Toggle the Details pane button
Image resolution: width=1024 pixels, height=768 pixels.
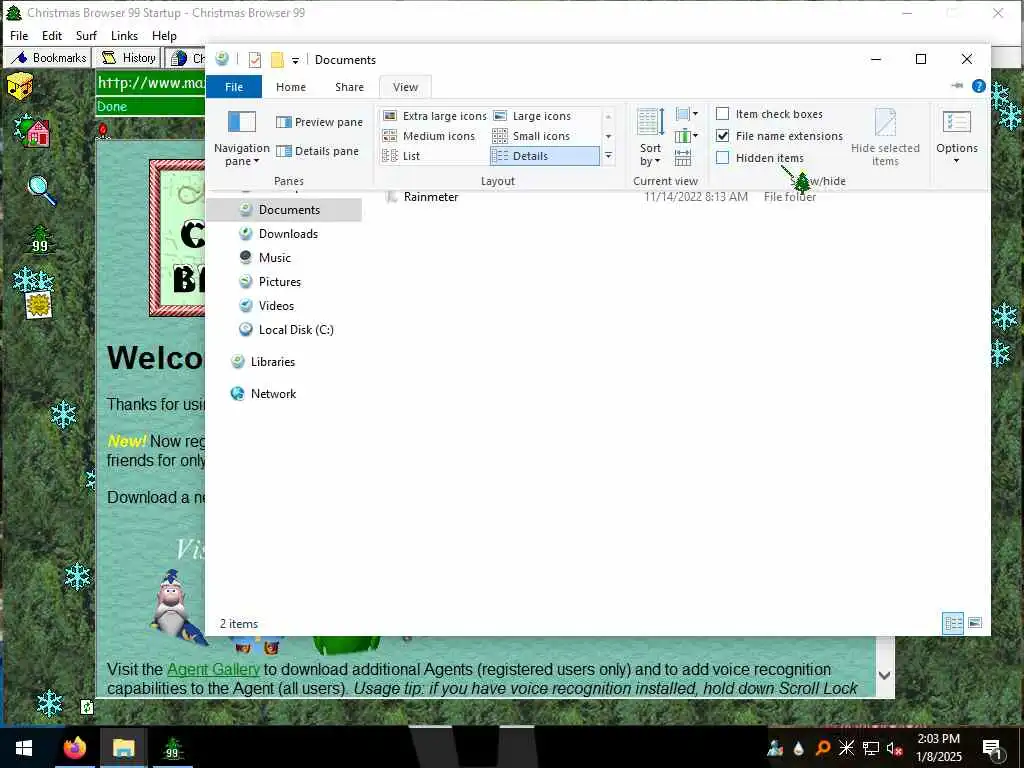click(x=317, y=151)
